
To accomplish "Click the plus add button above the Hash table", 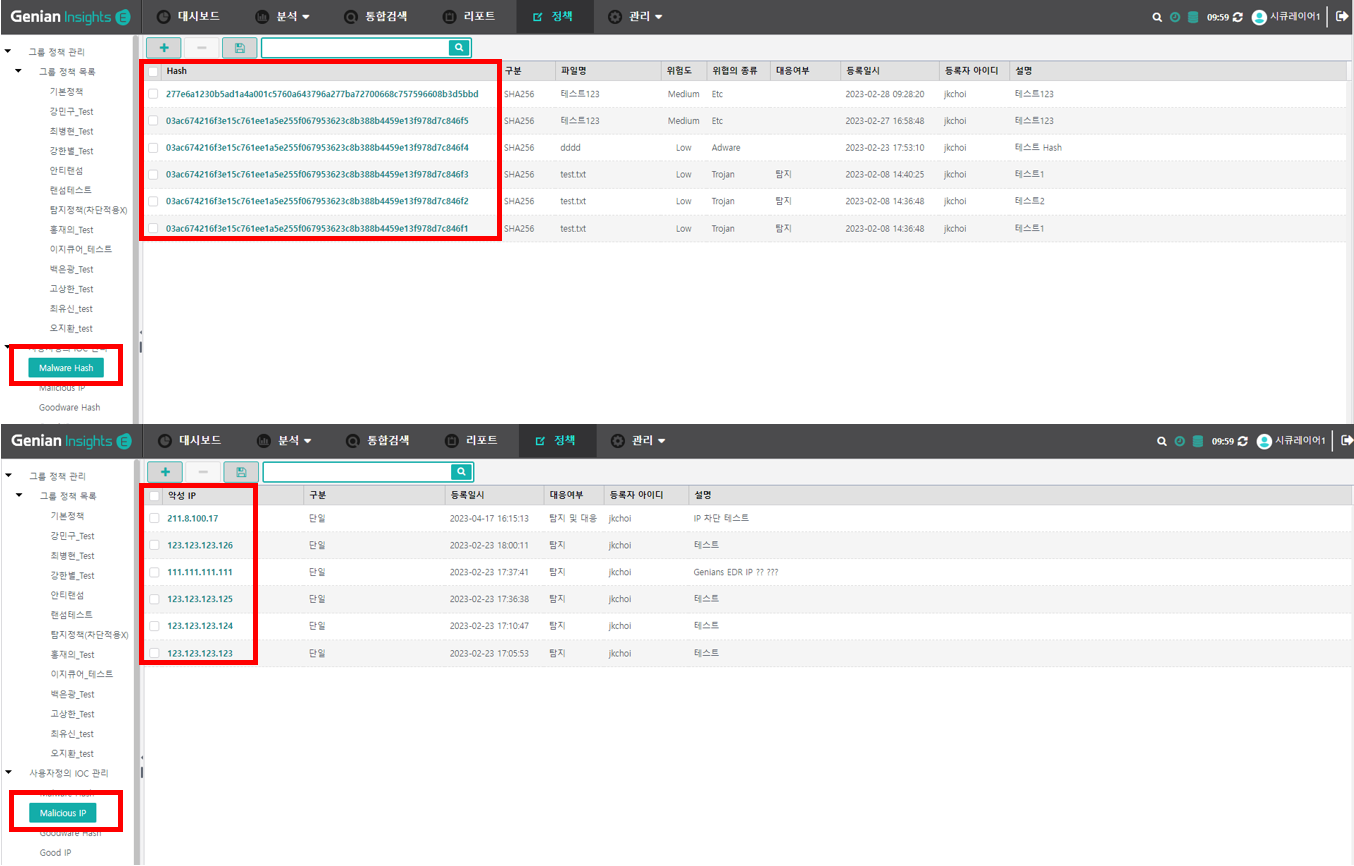I will [x=164, y=47].
